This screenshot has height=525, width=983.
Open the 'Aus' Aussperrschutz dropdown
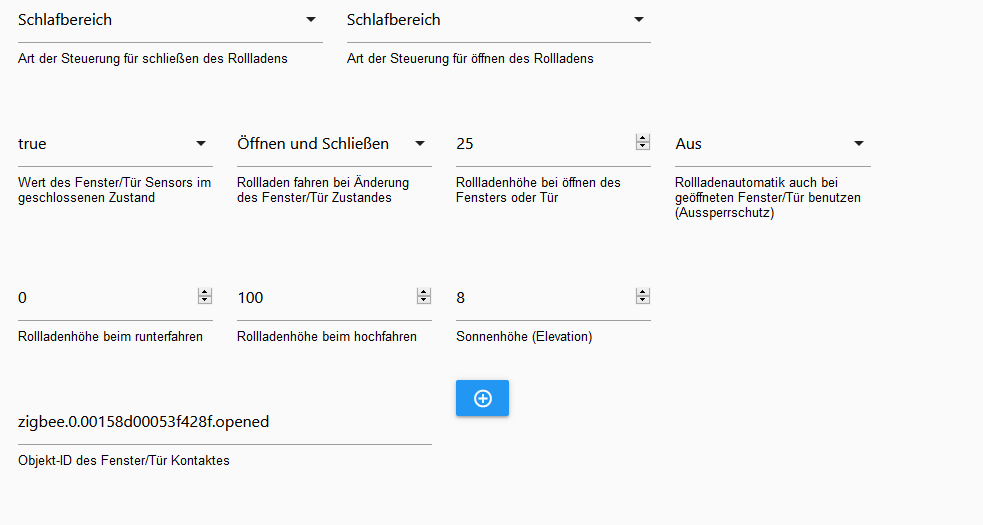tap(772, 144)
